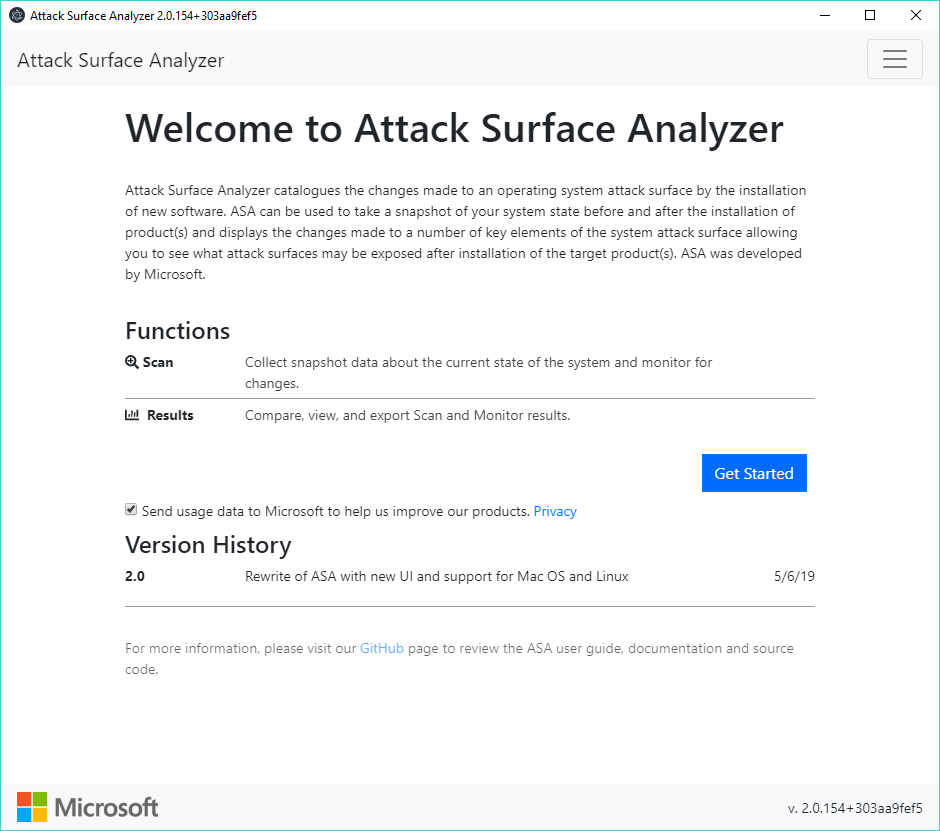Click the footer version number text
This screenshot has height=831, width=940.
point(855,808)
